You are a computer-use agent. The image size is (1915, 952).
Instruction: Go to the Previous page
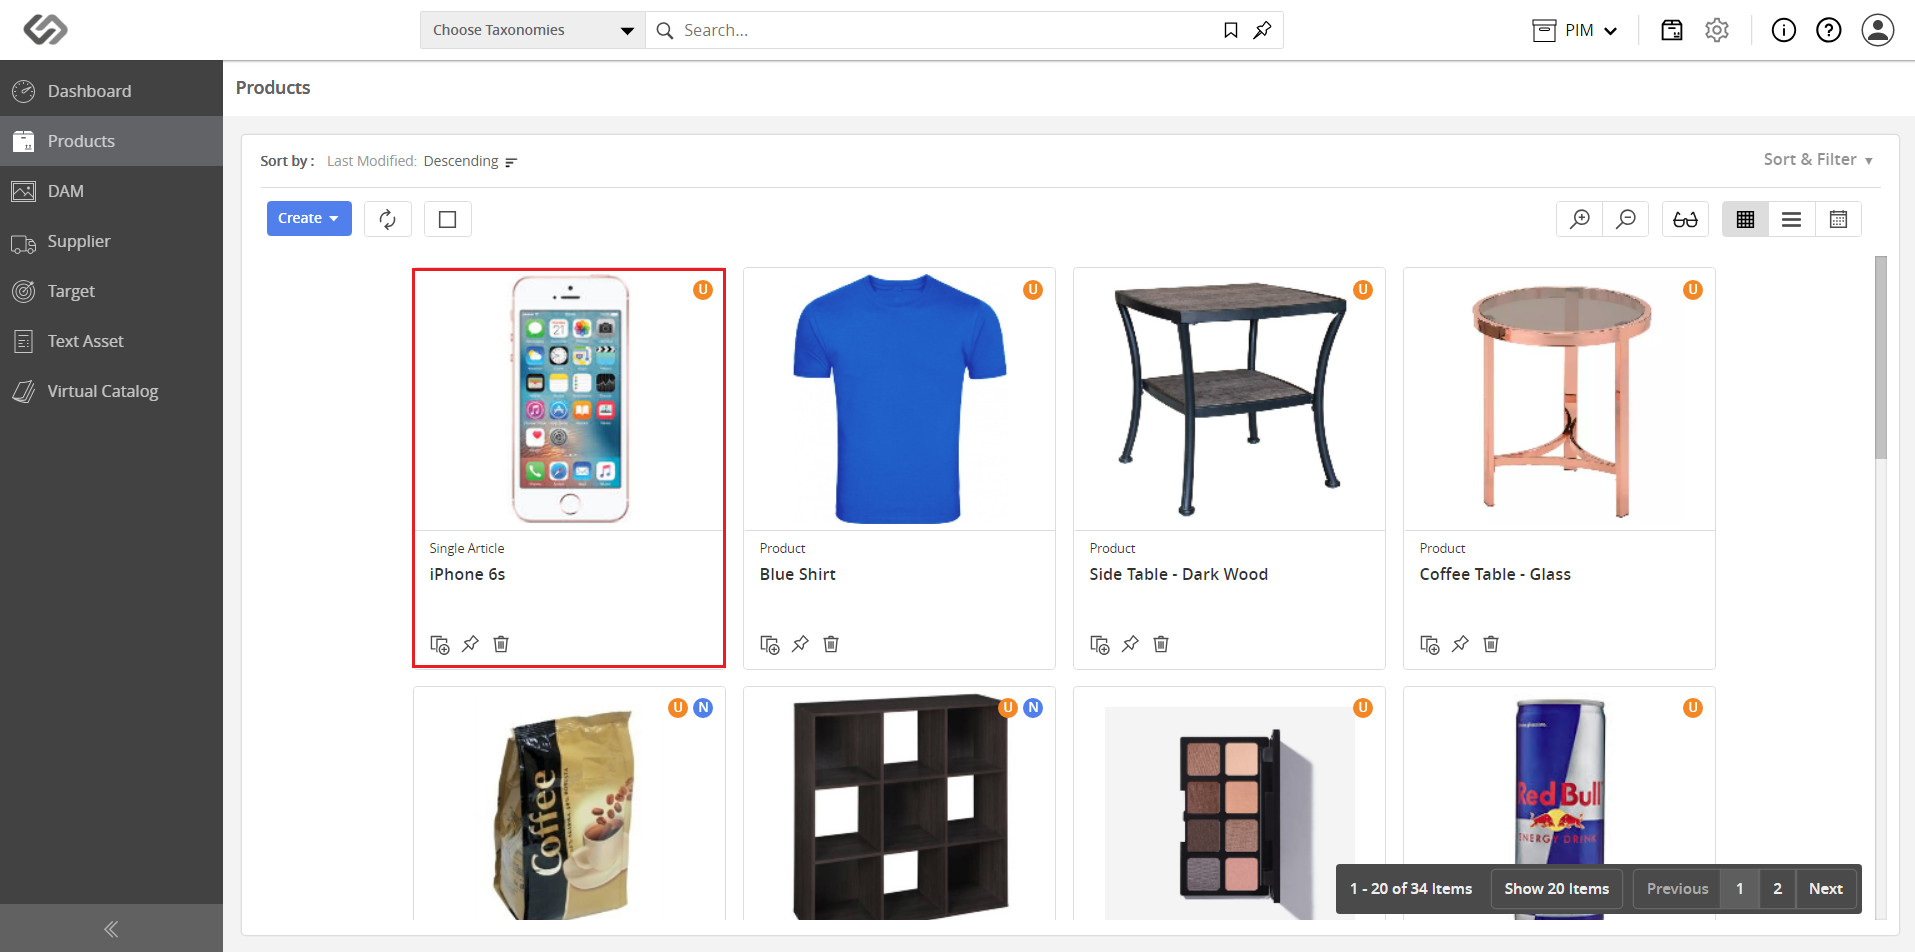(x=1677, y=889)
